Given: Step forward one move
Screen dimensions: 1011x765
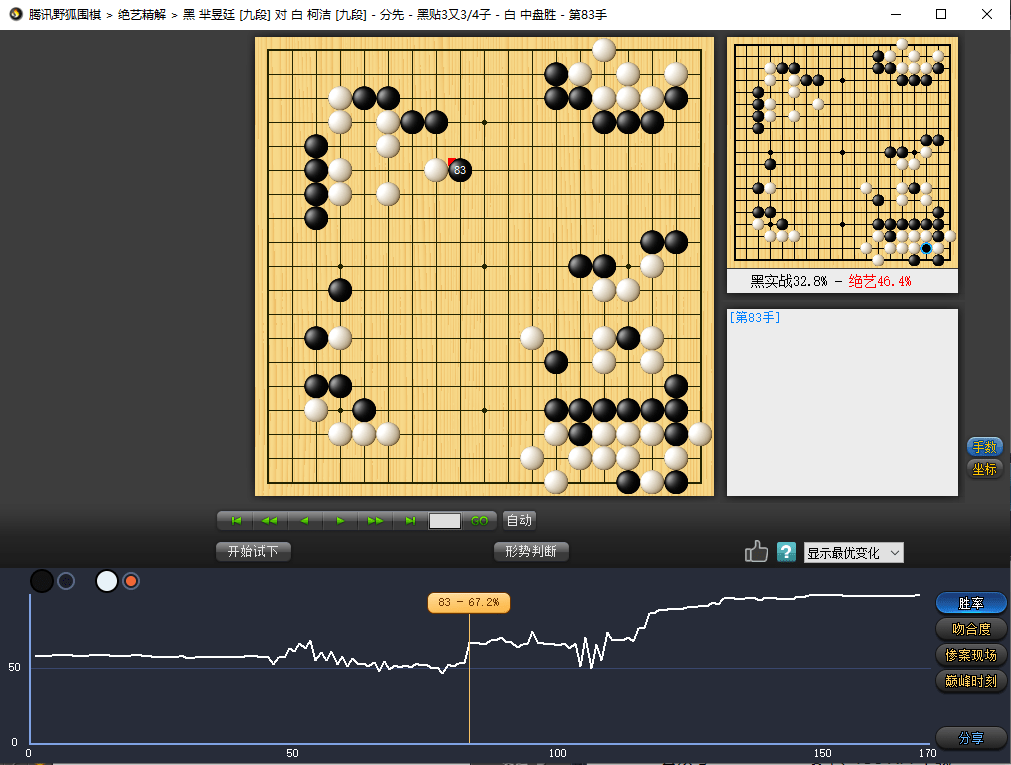Looking at the screenshot, I should (x=340, y=521).
